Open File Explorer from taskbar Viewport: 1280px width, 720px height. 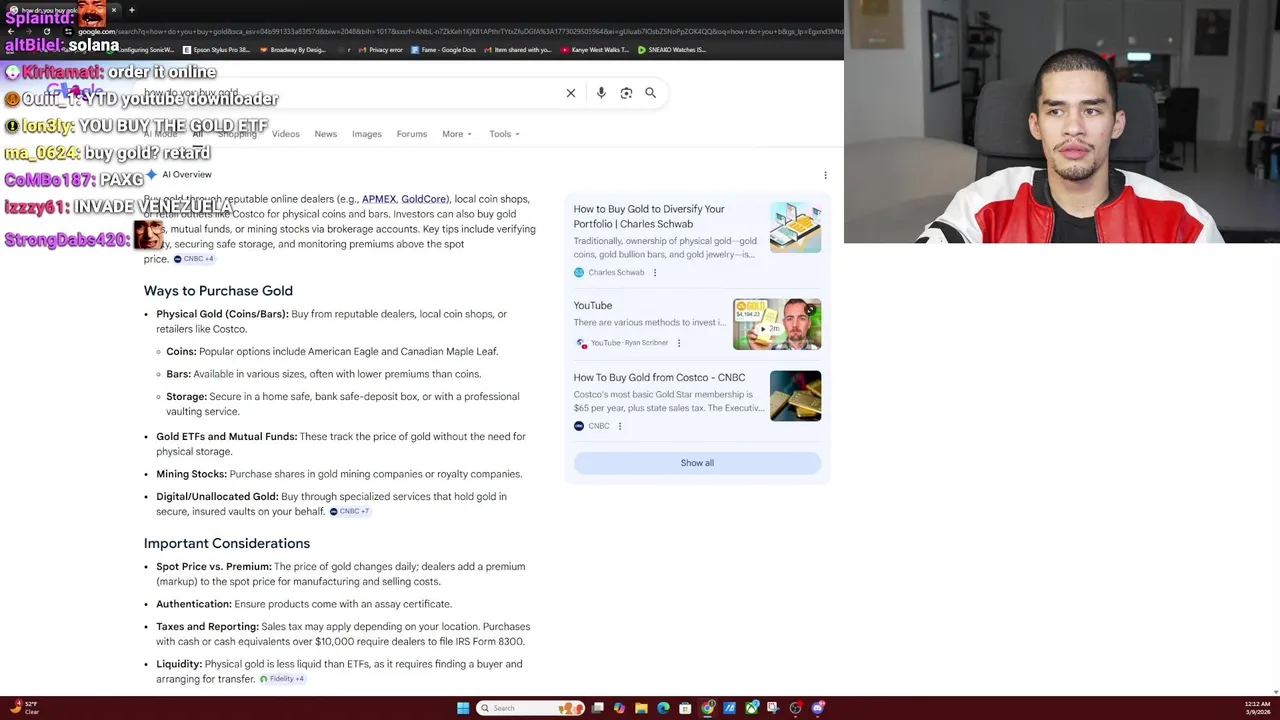point(641,708)
